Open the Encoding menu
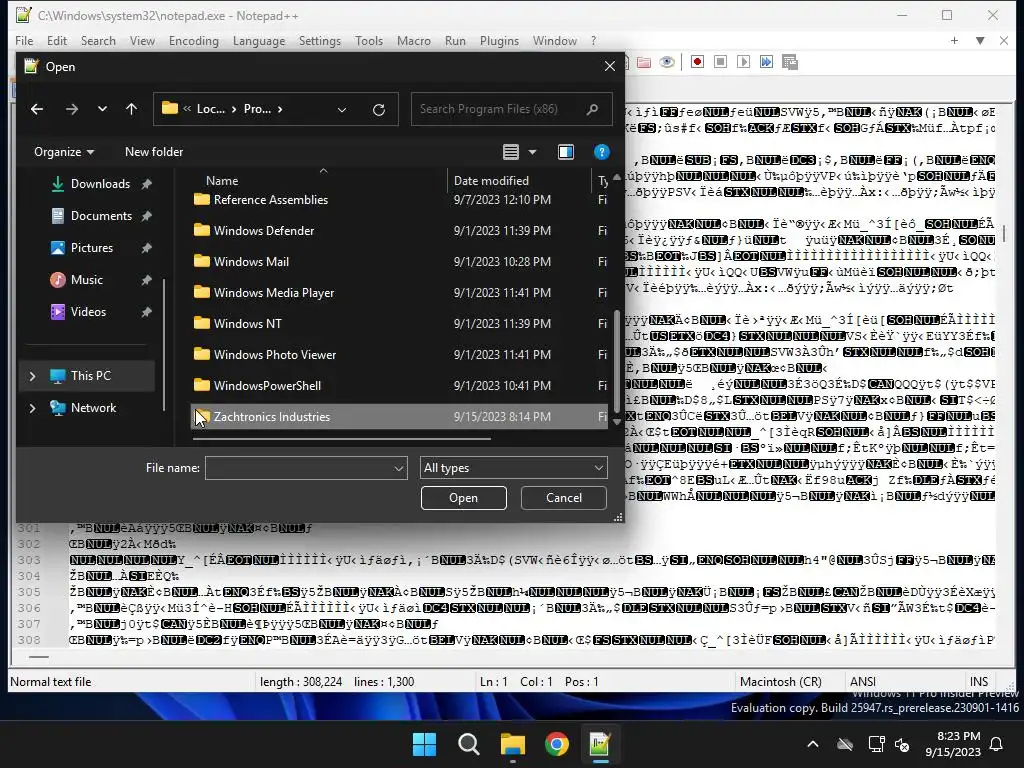This screenshot has width=1024, height=768. tap(194, 40)
